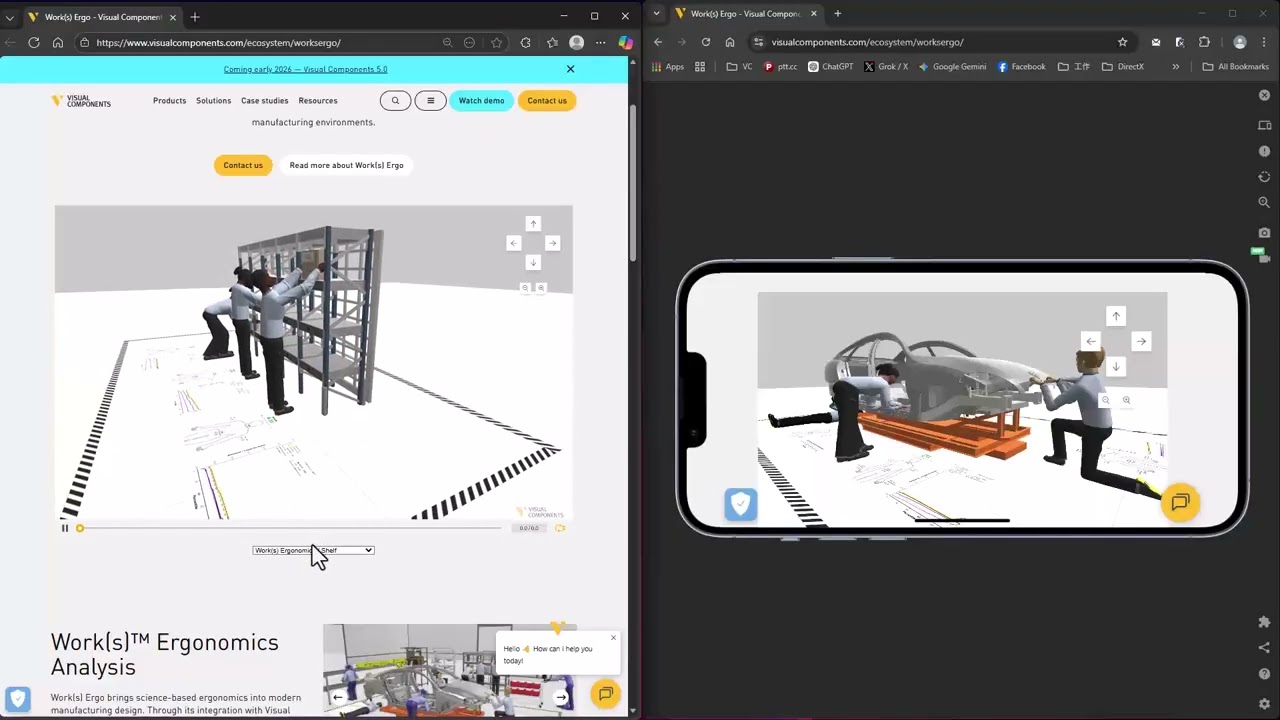Click the right browser address bar
Screen dimensions: 1280x720
coord(945,42)
